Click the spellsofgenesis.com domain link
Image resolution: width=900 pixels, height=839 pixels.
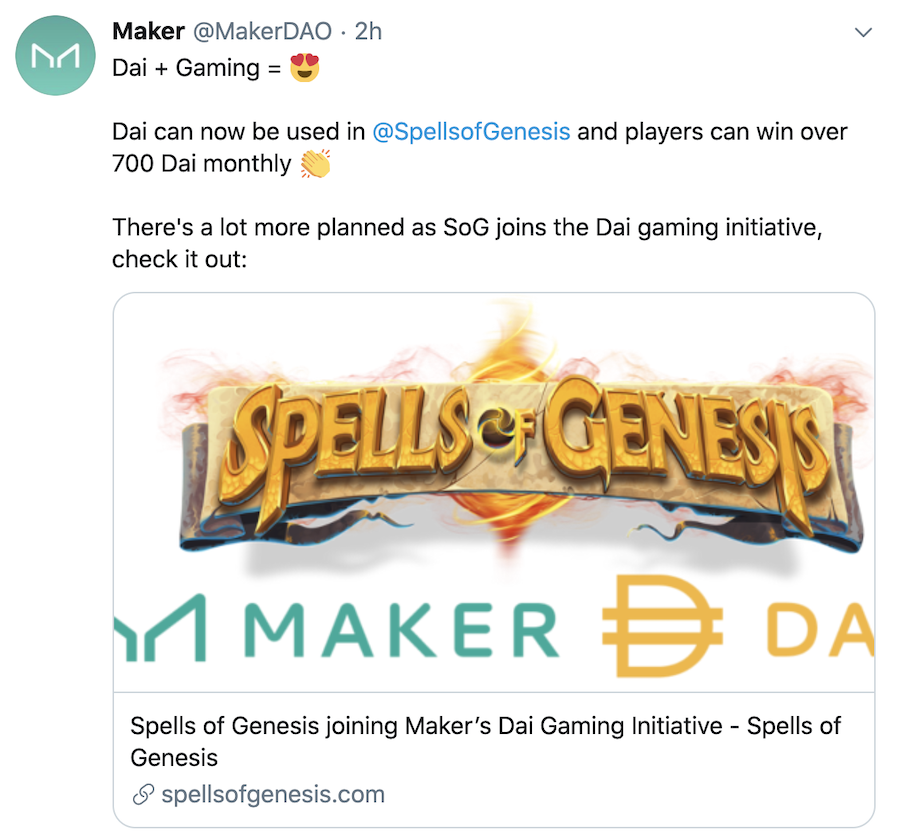pyautogui.click(x=272, y=795)
